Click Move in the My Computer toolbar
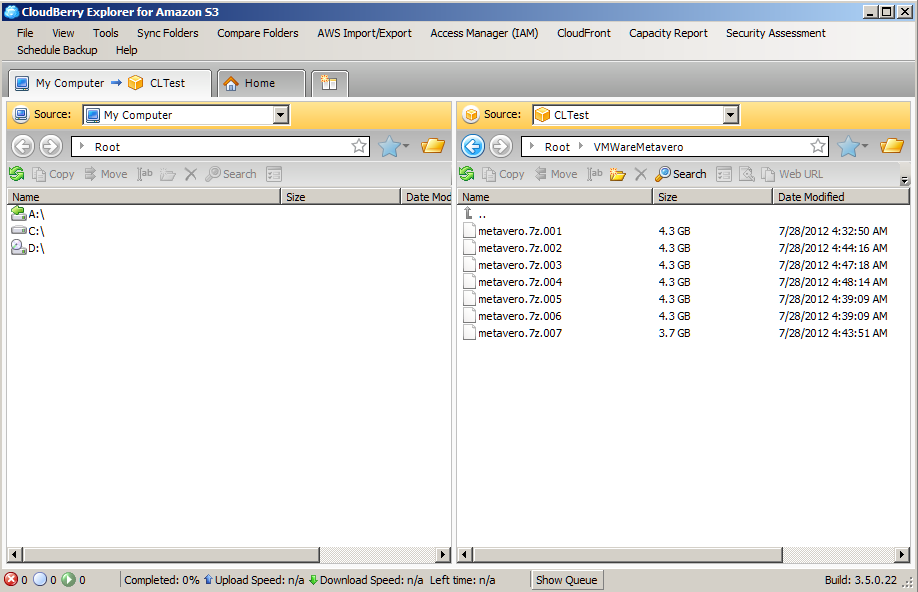This screenshot has width=918, height=592. (106, 174)
